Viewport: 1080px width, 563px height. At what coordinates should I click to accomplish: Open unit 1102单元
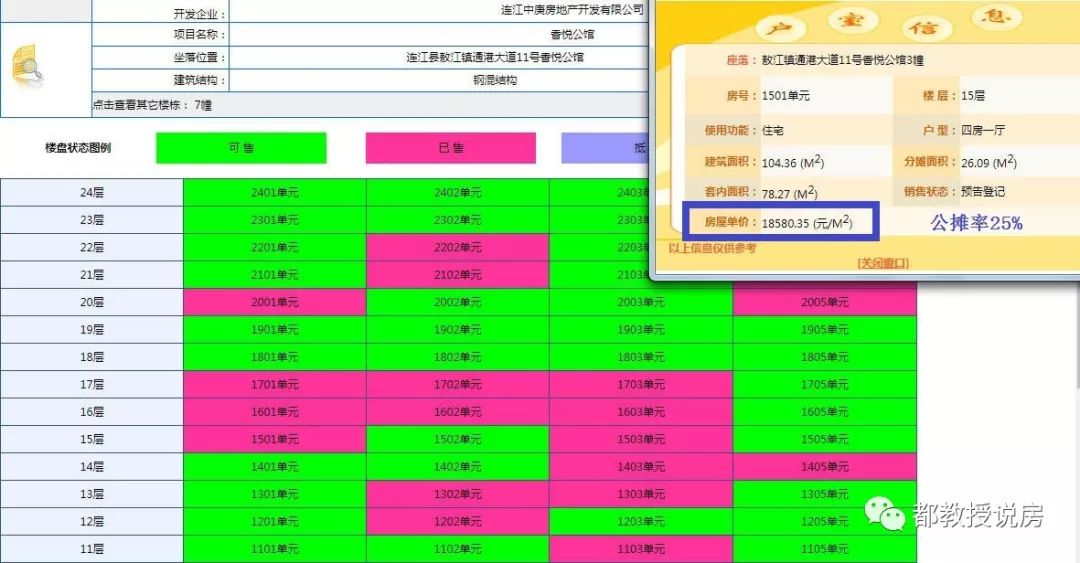[x=457, y=549]
